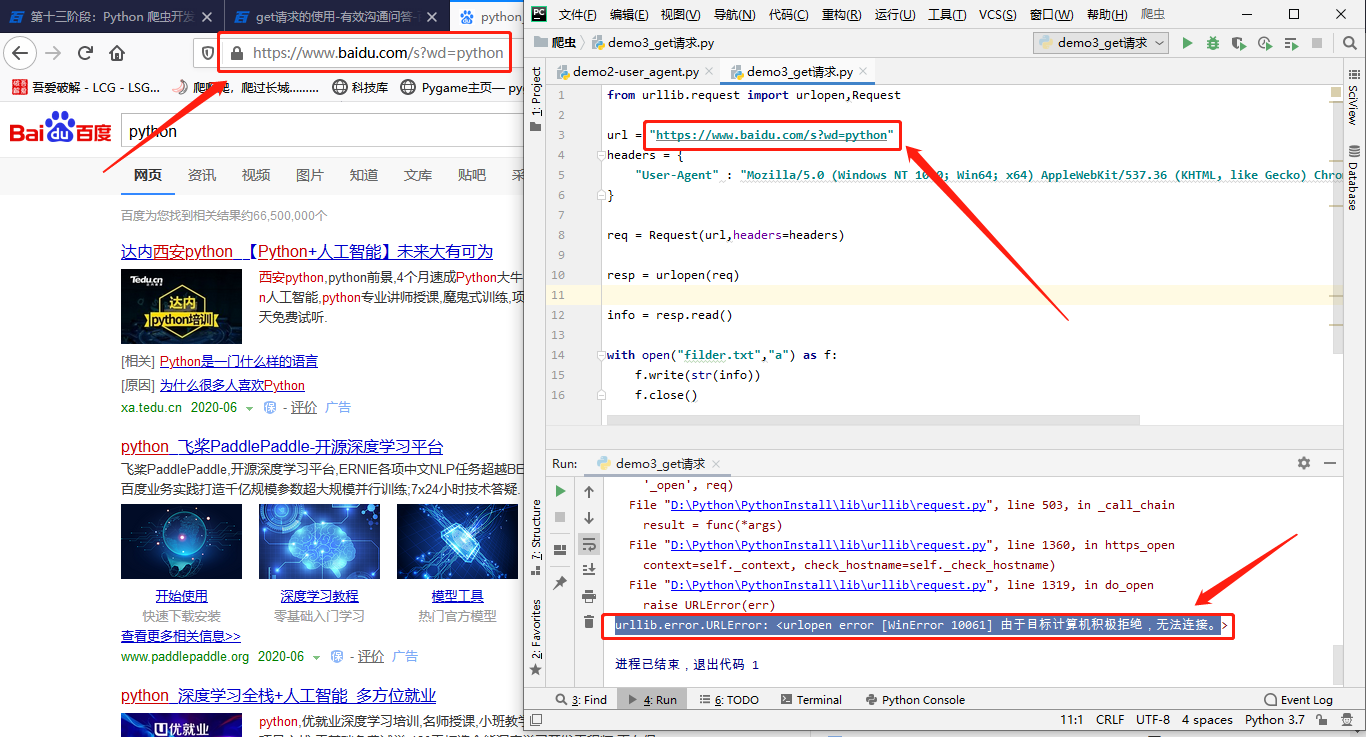
Task: Clear console output with the trash icon
Action: pos(589,622)
